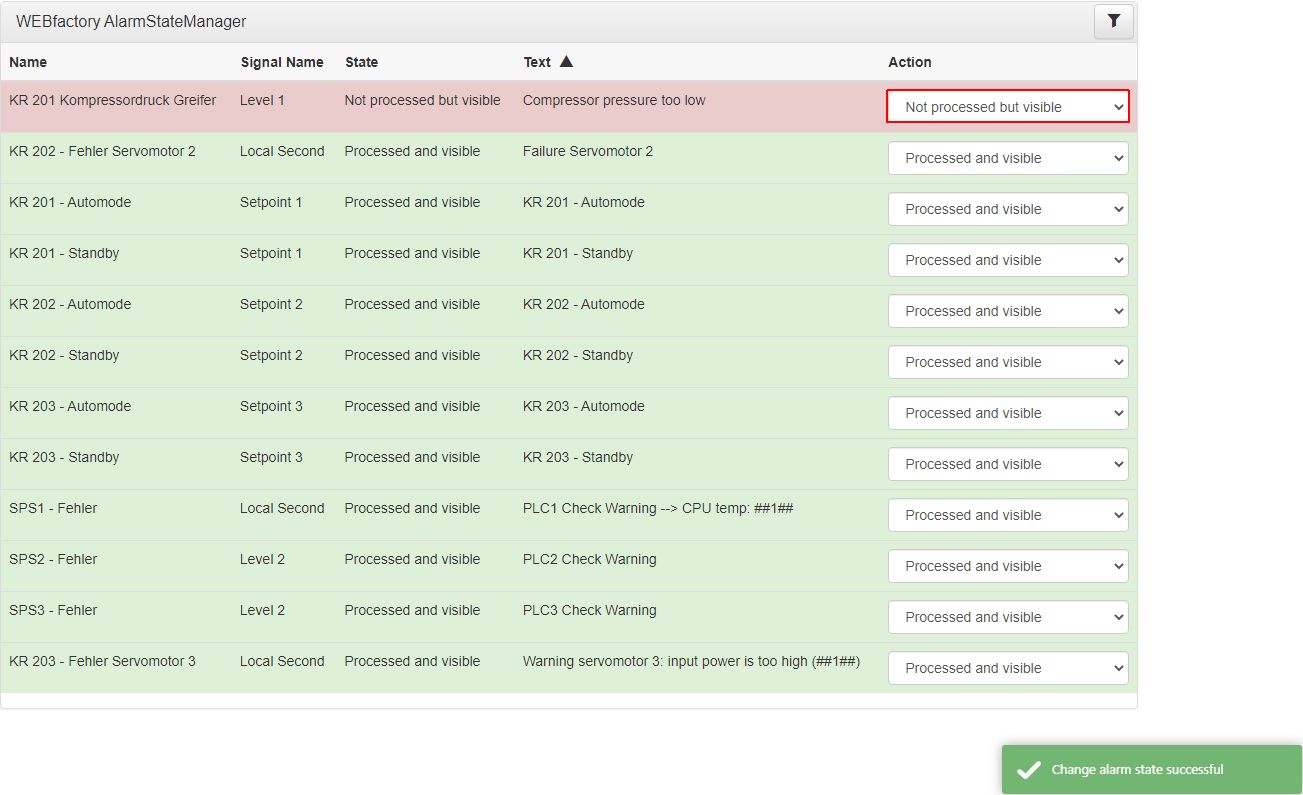This screenshot has width=1303, height=795.
Task: Click the sort arrow beside Text header
Action: pos(566,62)
